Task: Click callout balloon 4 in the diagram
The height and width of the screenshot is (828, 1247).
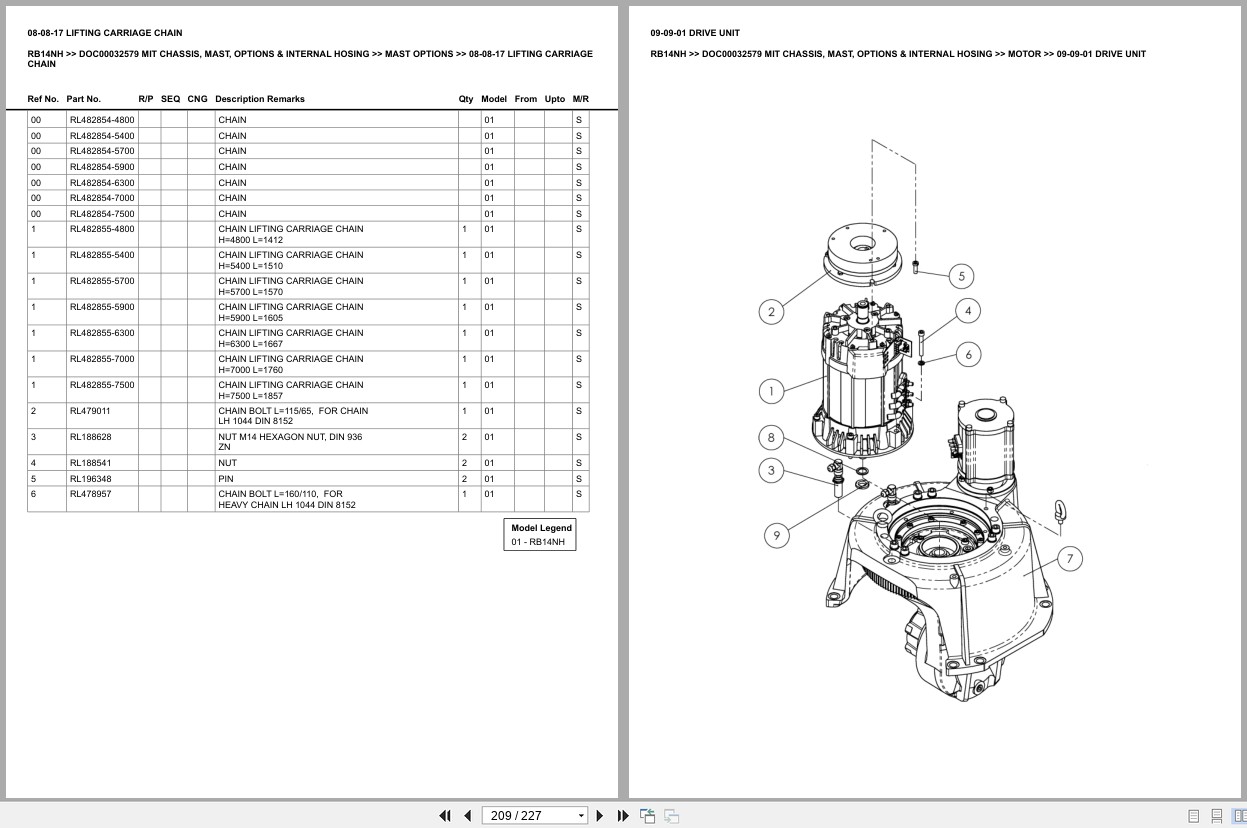Action: click(x=967, y=311)
